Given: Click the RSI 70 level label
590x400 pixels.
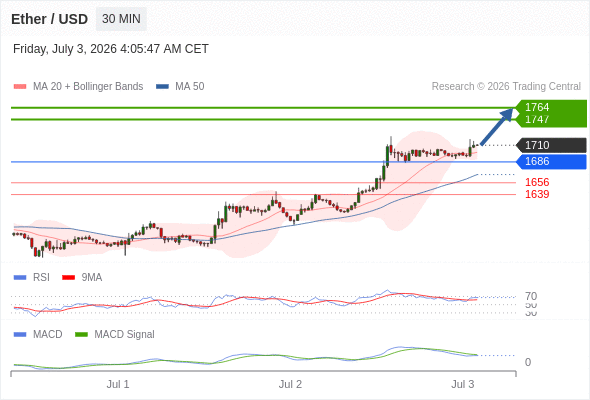Looking at the screenshot, I should [531, 296].
